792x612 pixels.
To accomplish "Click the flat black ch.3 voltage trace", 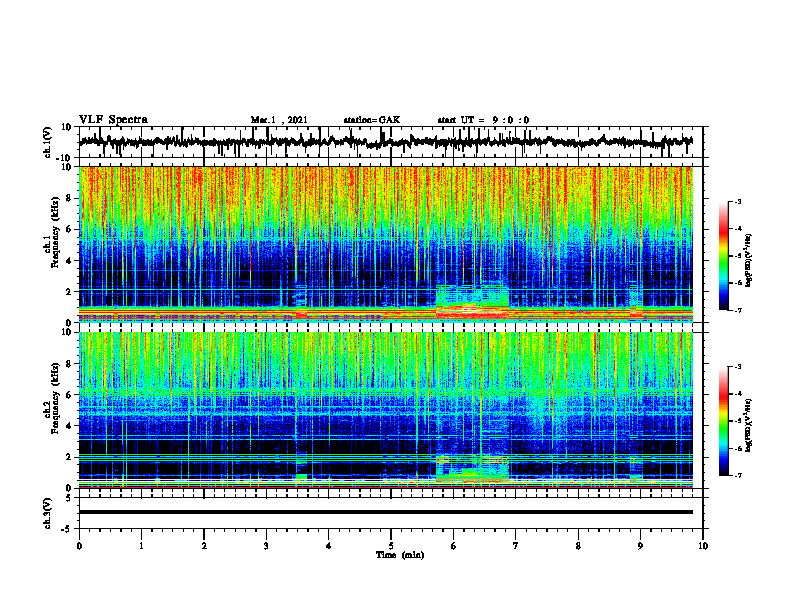I will tap(385, 512).
